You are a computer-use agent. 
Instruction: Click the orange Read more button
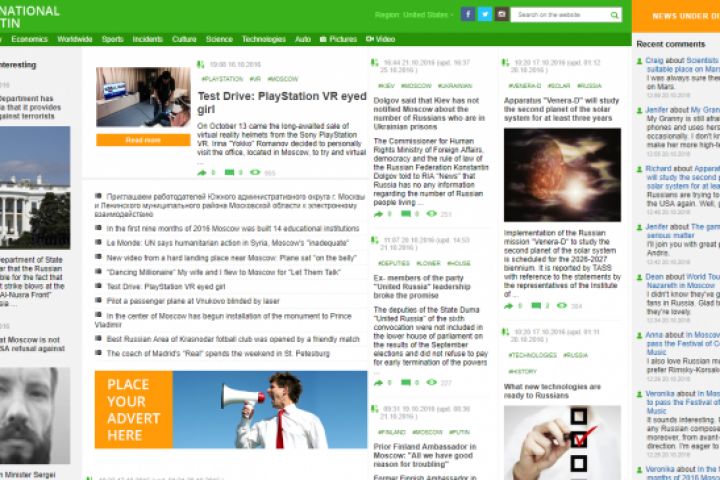coord(143,140)
